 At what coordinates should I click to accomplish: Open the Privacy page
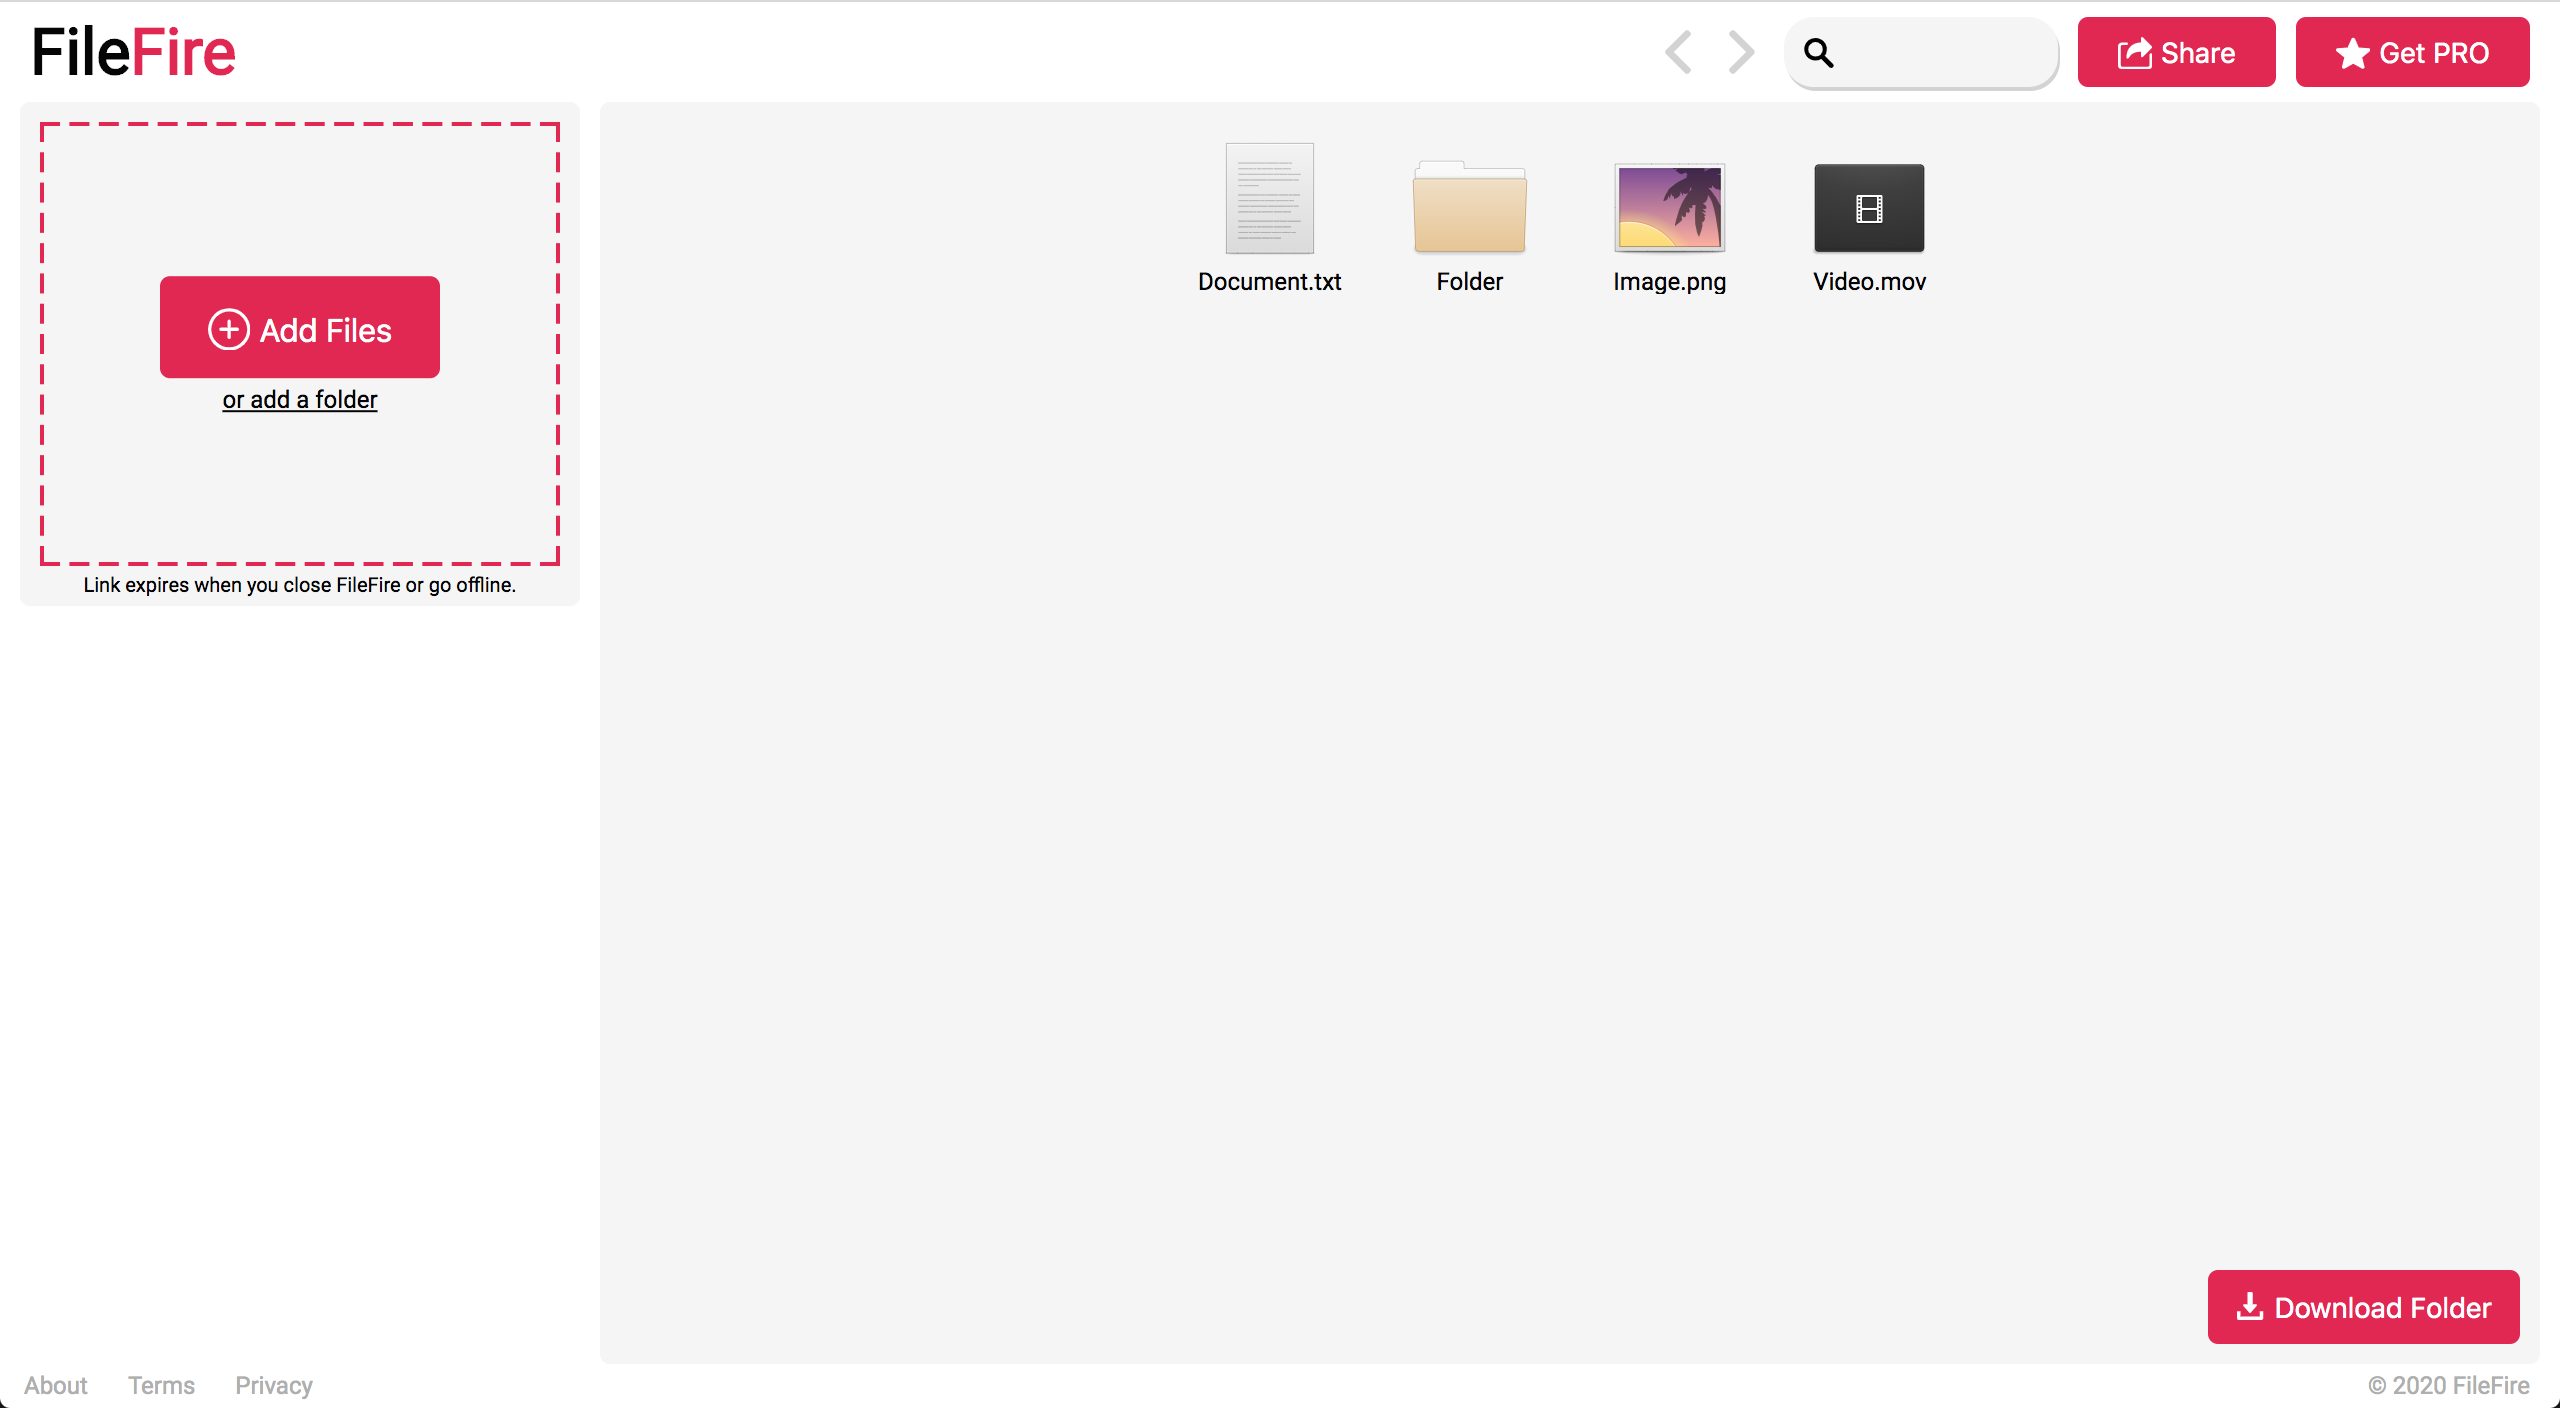(x=272, y=1385)
